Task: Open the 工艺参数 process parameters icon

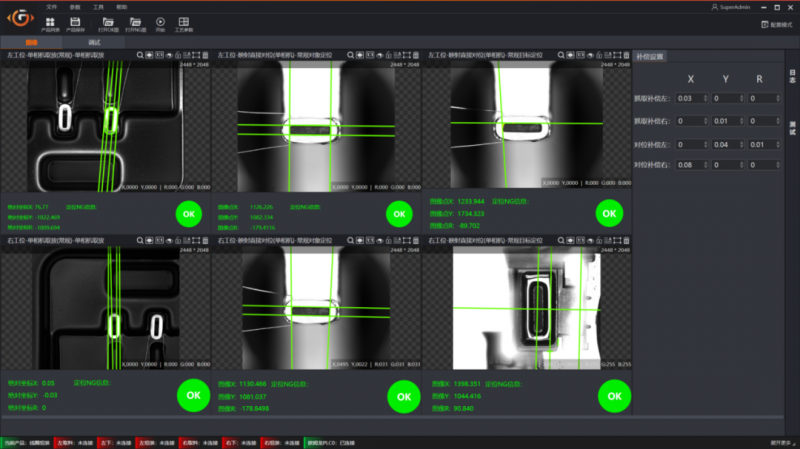Action: (x=183, y=22)
